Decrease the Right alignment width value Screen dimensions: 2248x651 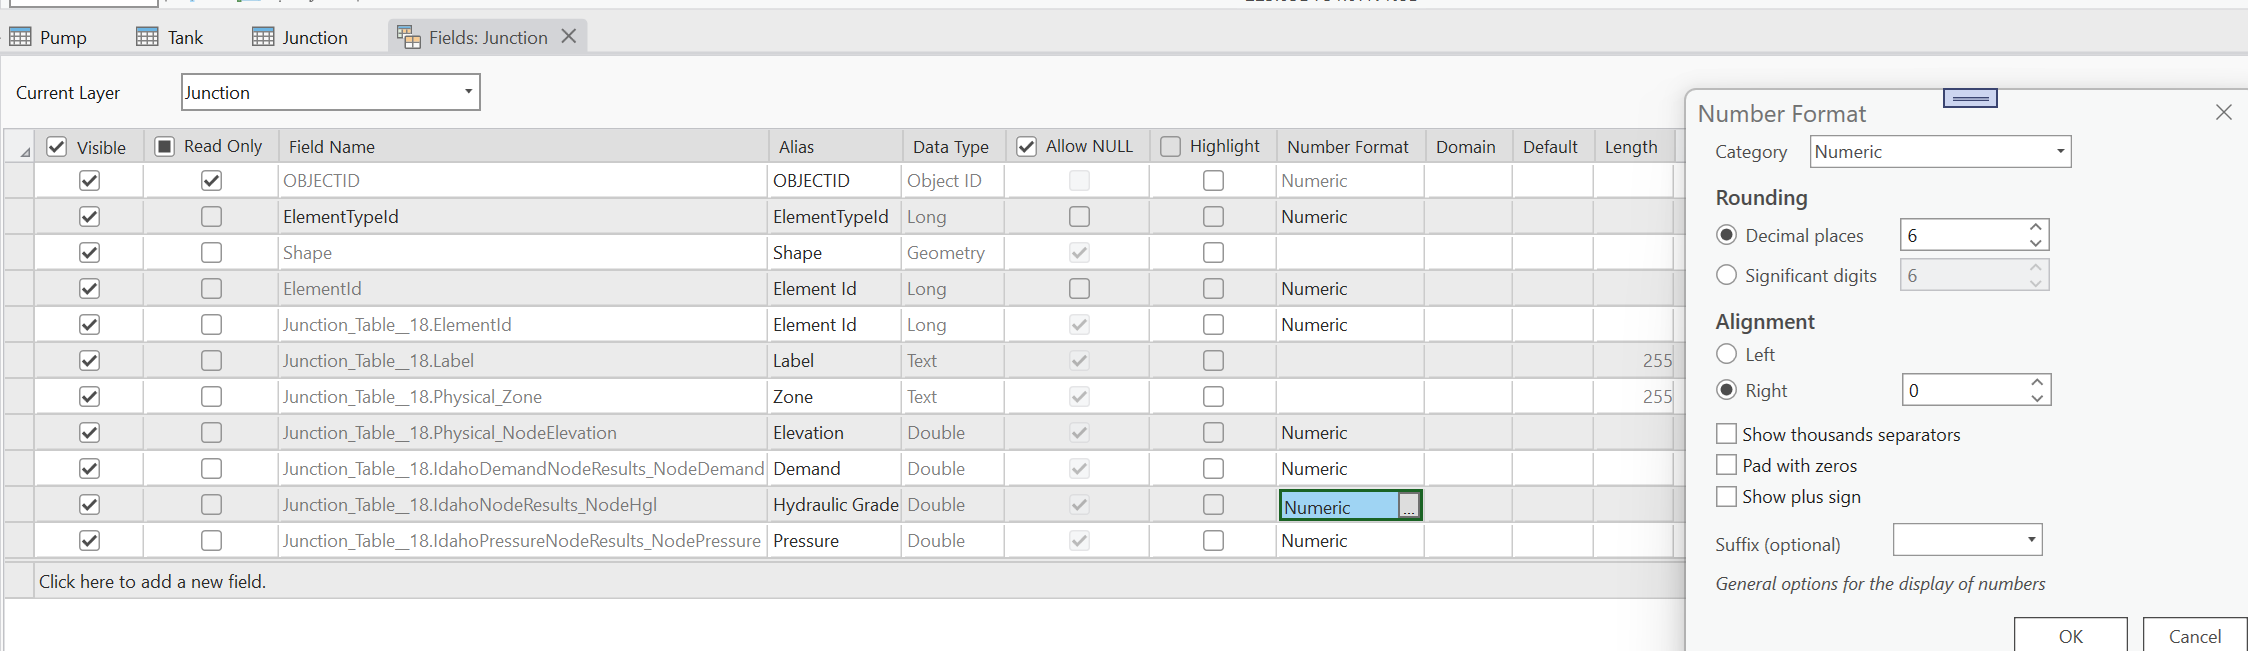2037,398
